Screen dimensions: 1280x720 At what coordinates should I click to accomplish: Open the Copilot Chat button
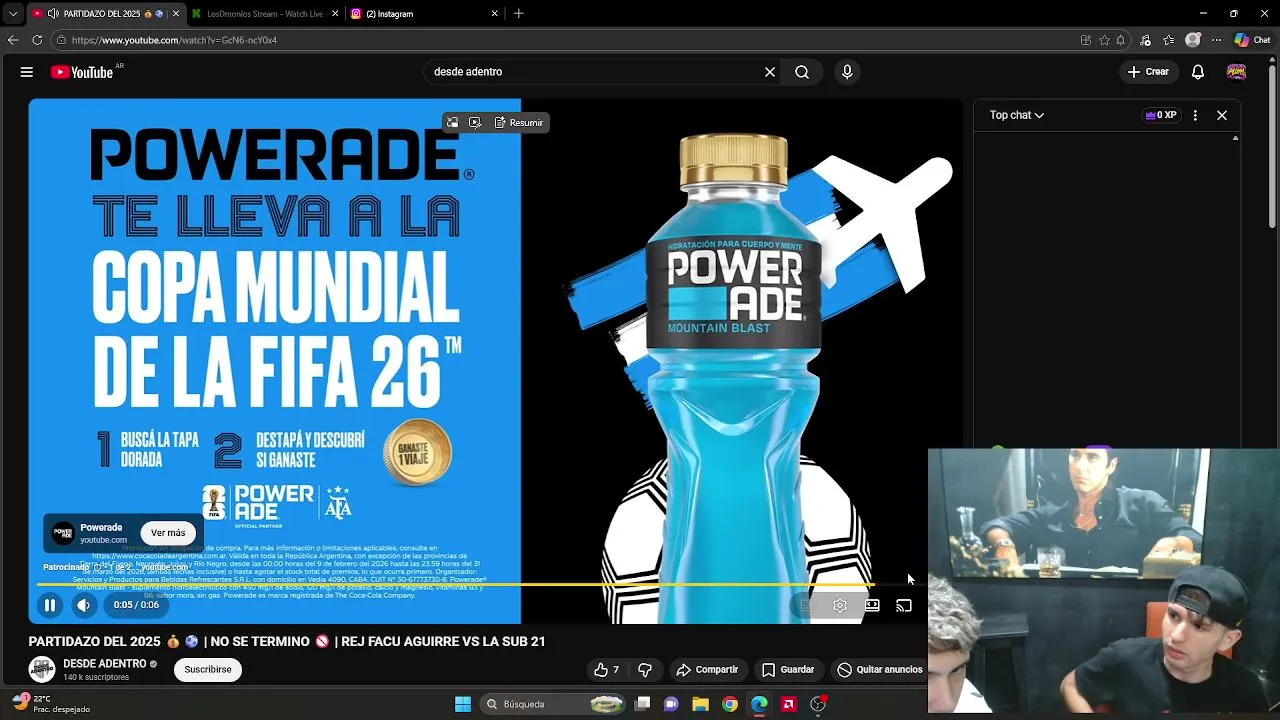1252,40
